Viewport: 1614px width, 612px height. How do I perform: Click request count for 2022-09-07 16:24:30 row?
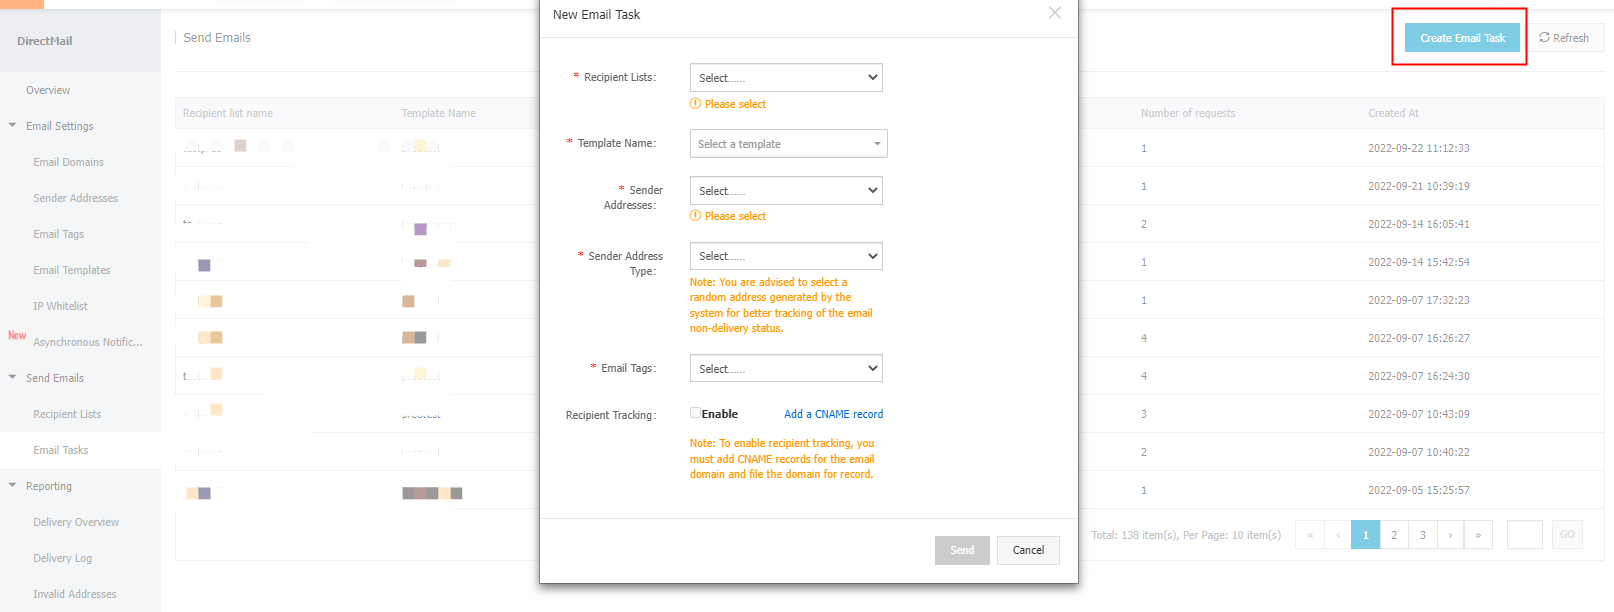pos(1144,376)
